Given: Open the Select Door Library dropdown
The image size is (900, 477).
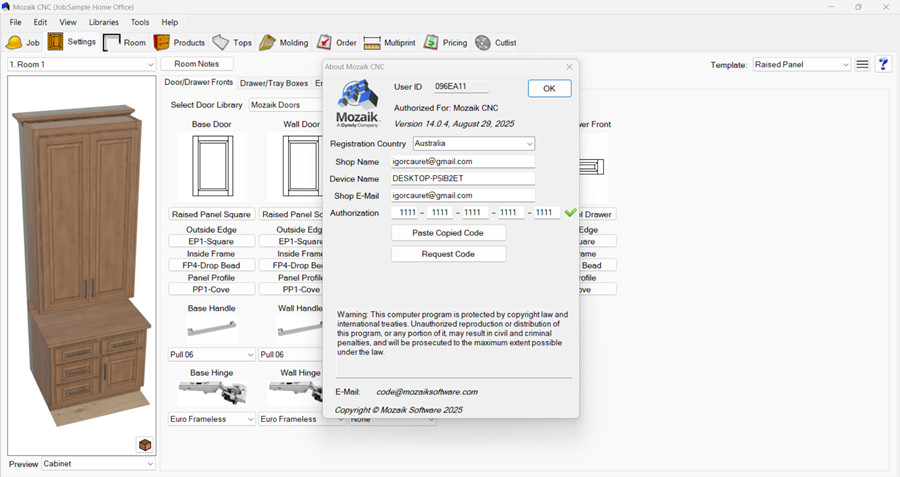Looking at the screenshot, I should pyautogui.click(x=286, y=105).
